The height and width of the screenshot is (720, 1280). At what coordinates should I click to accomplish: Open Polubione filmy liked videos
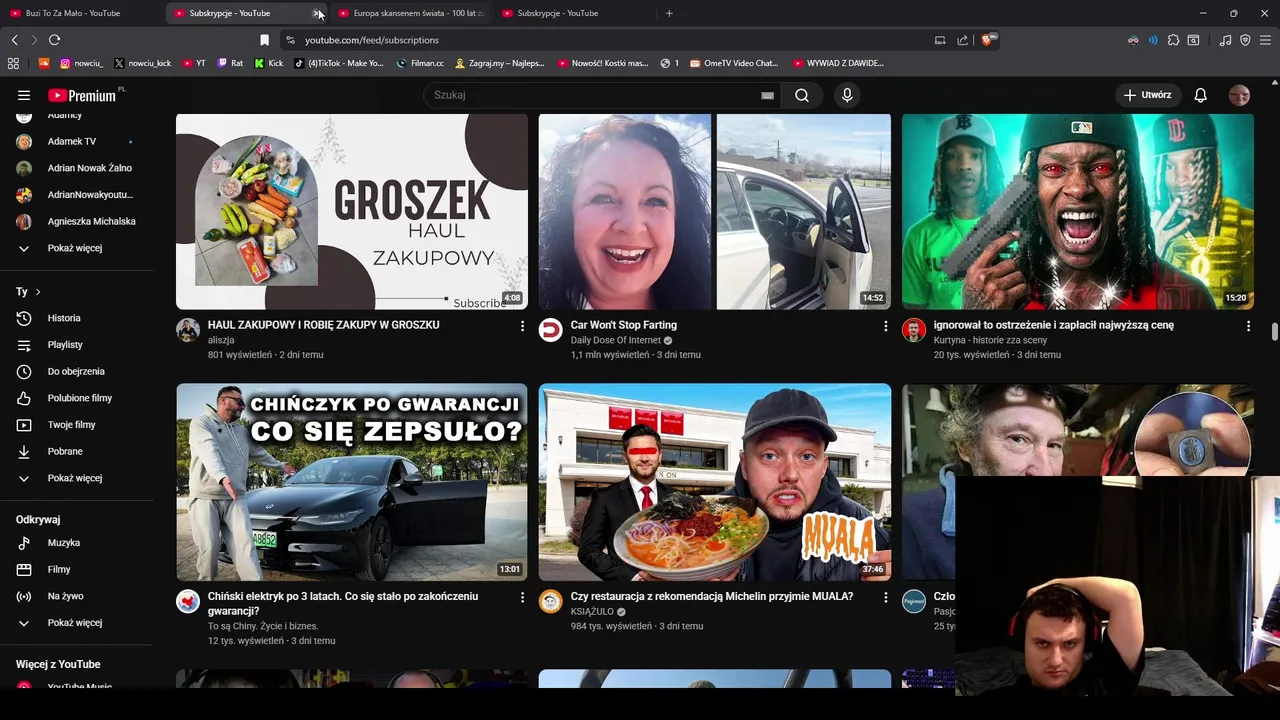coord(78,398)
